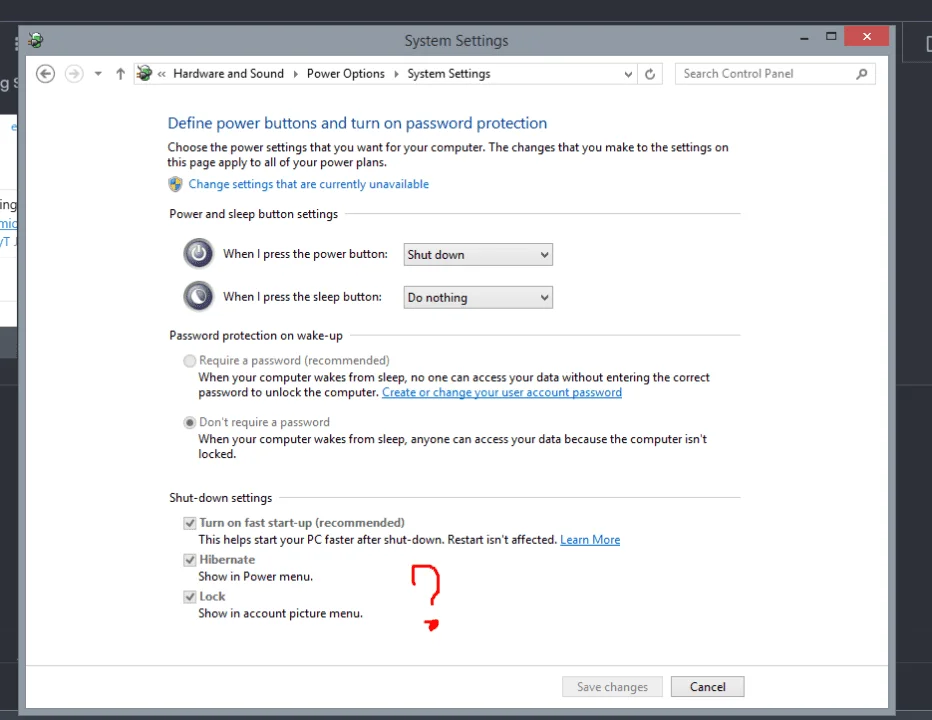This screenshot has width=932, height=720.
Task: Click the Show in Power menu text
Action: [256, 577]
